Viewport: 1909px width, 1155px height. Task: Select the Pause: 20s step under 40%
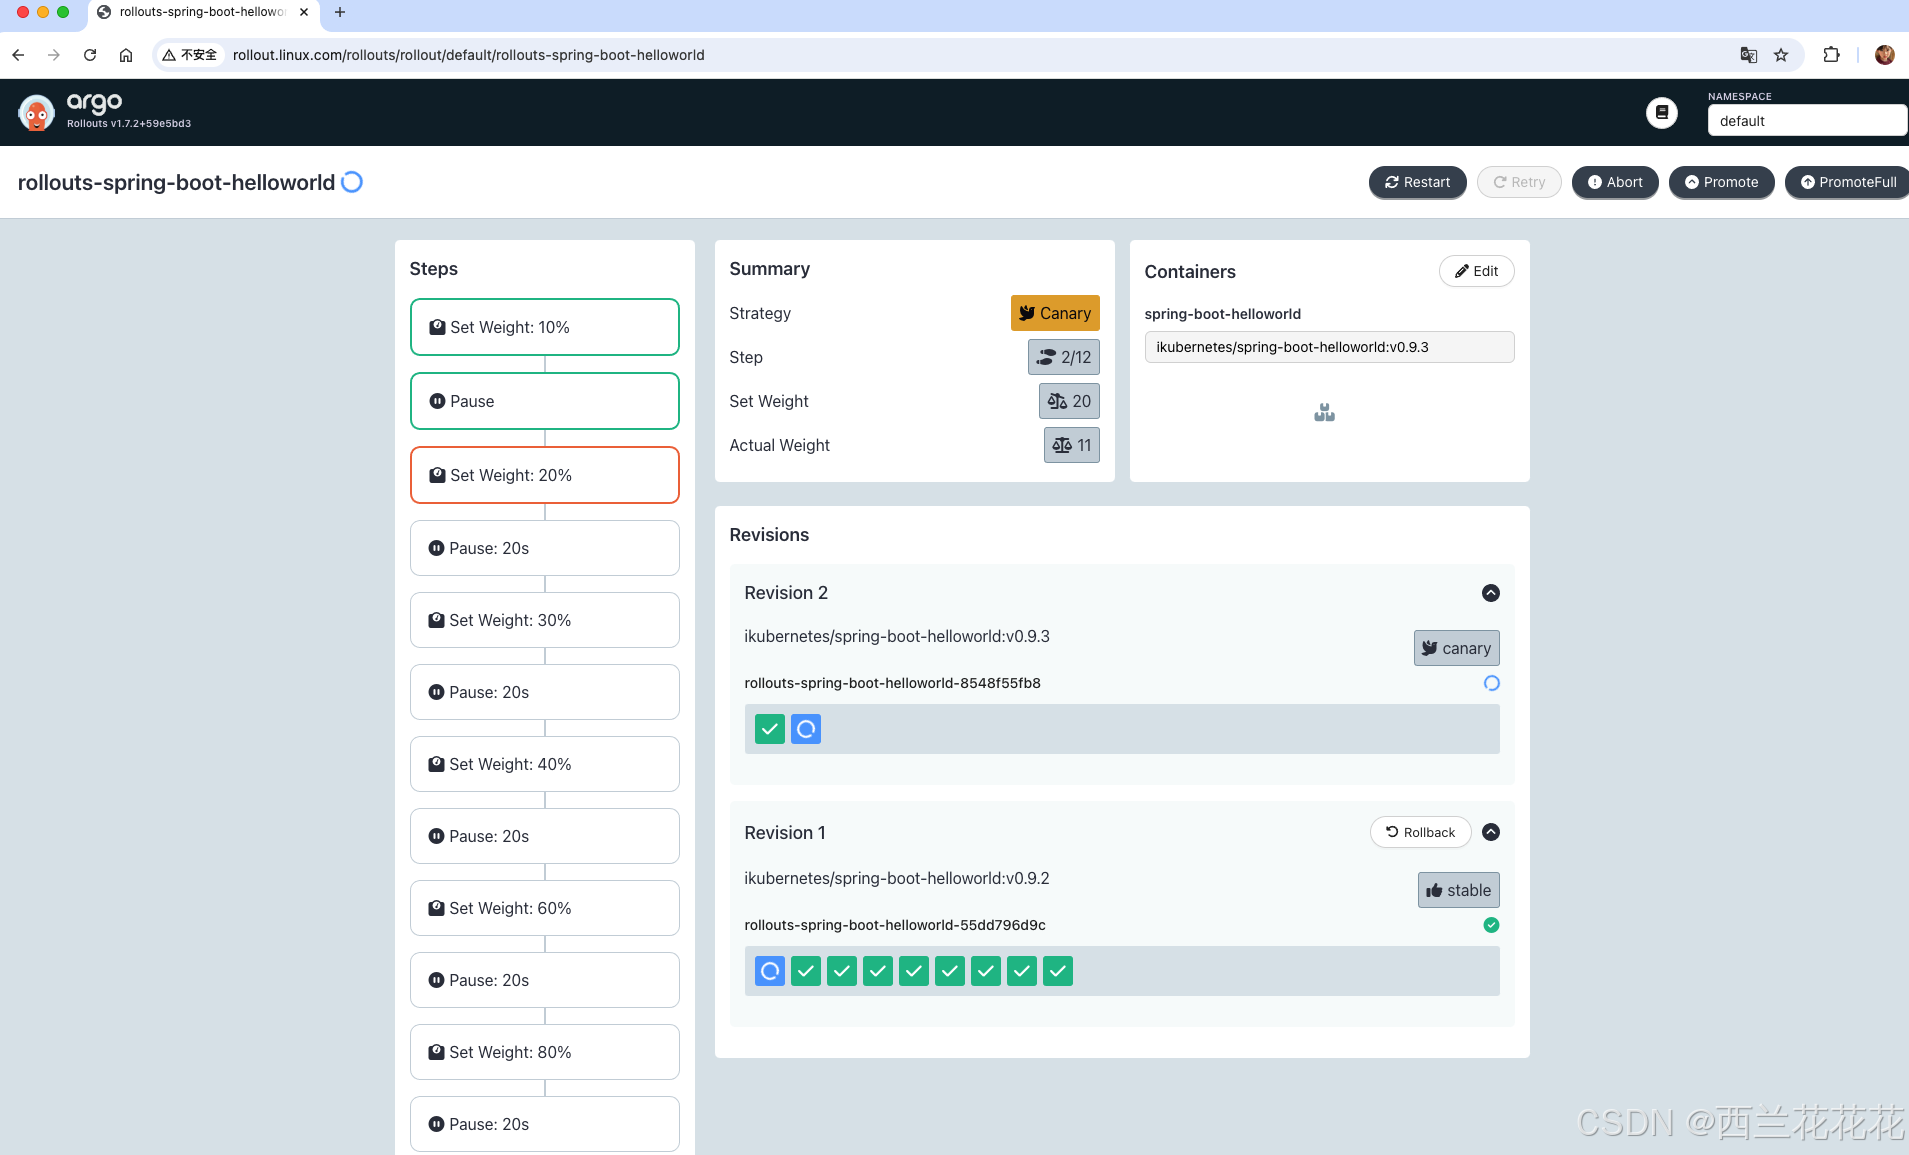click(x=545, y=836)
